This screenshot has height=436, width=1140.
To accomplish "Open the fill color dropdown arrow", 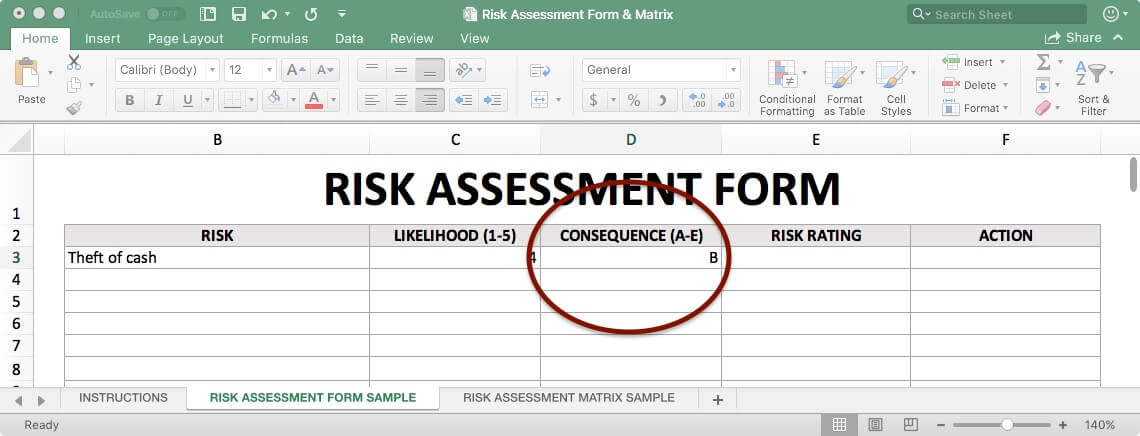I will [293, 100].
